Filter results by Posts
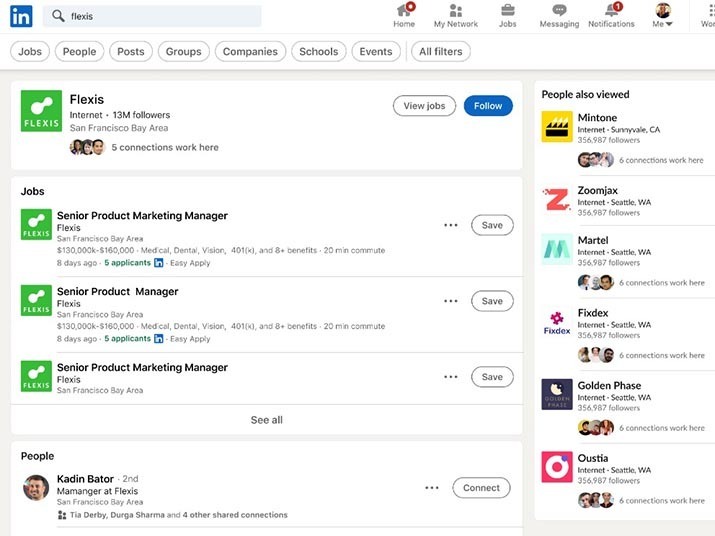 tap(131, 52)
